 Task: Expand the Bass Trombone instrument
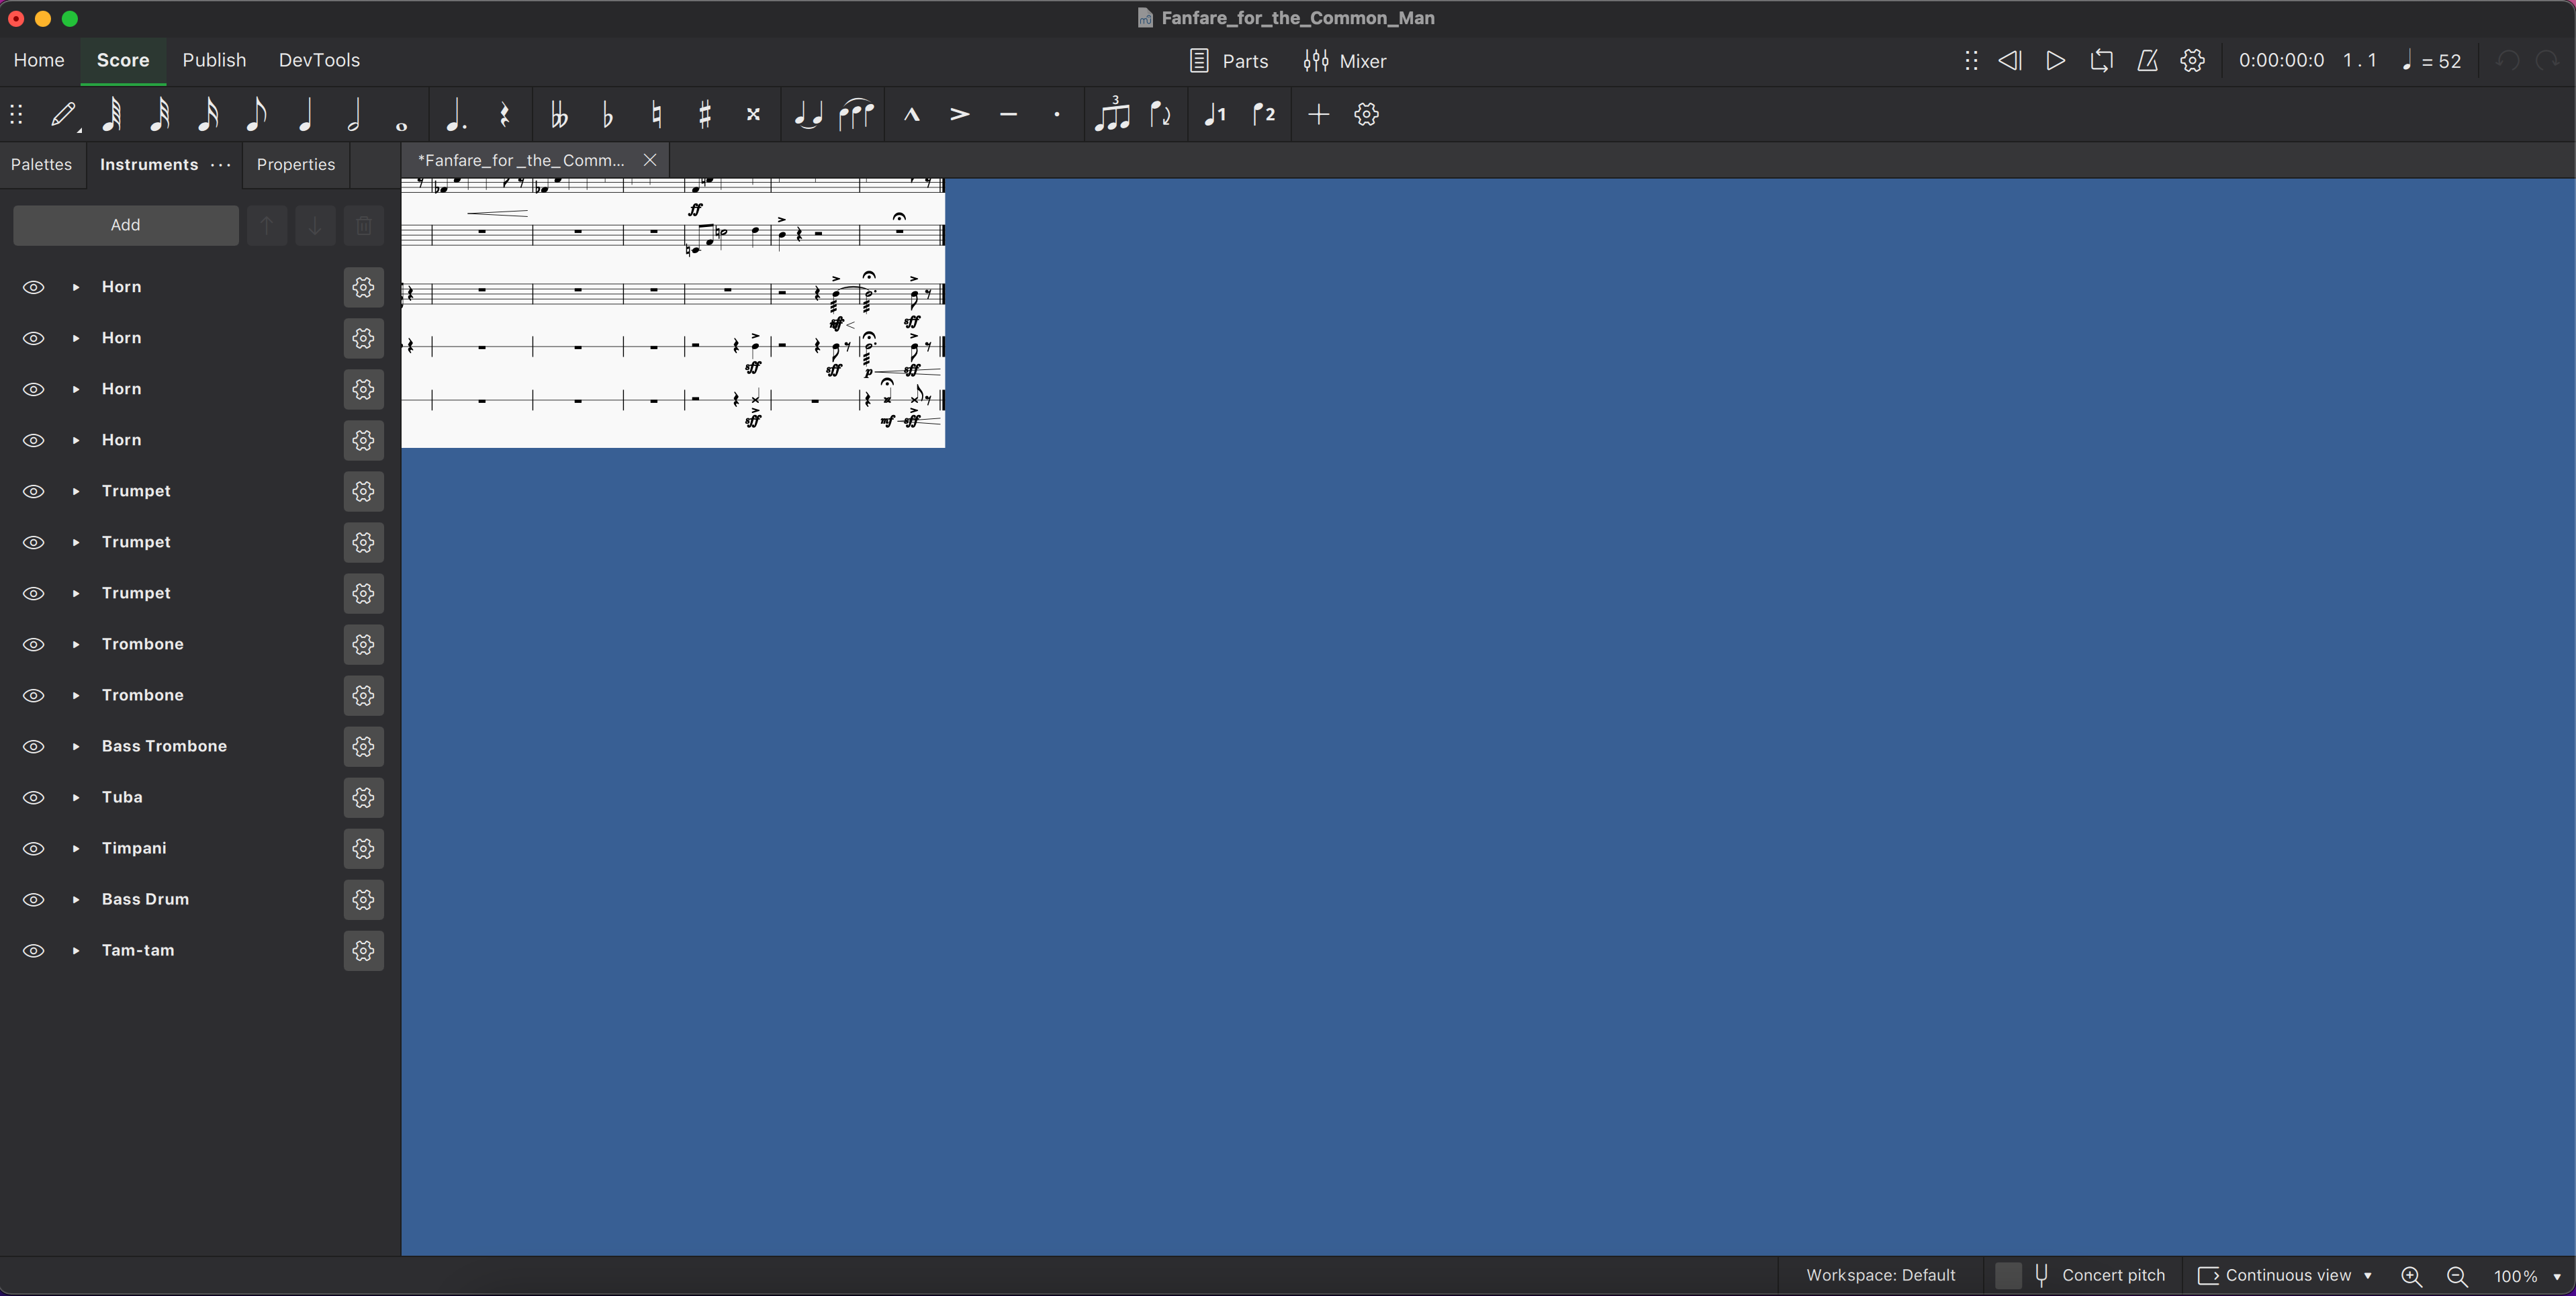pos(76,747)
